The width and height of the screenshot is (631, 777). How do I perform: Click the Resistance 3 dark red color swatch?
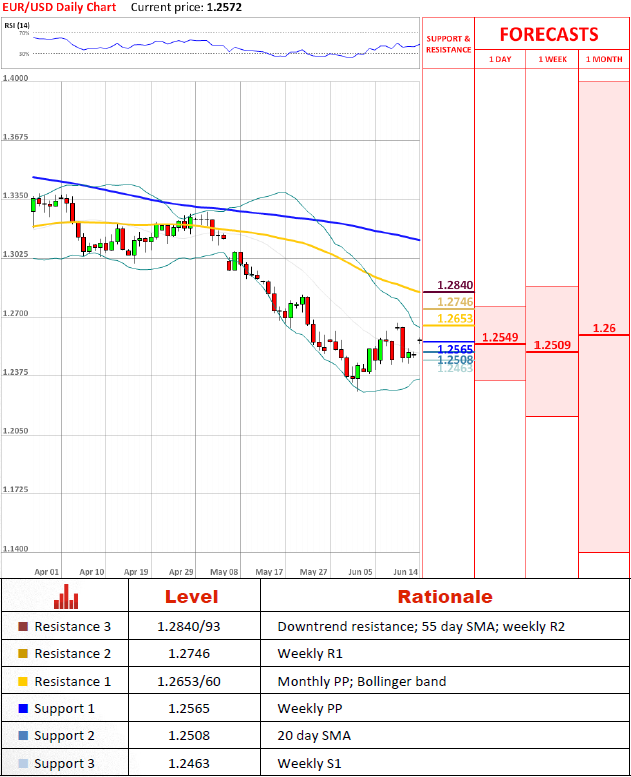point(23,626)
